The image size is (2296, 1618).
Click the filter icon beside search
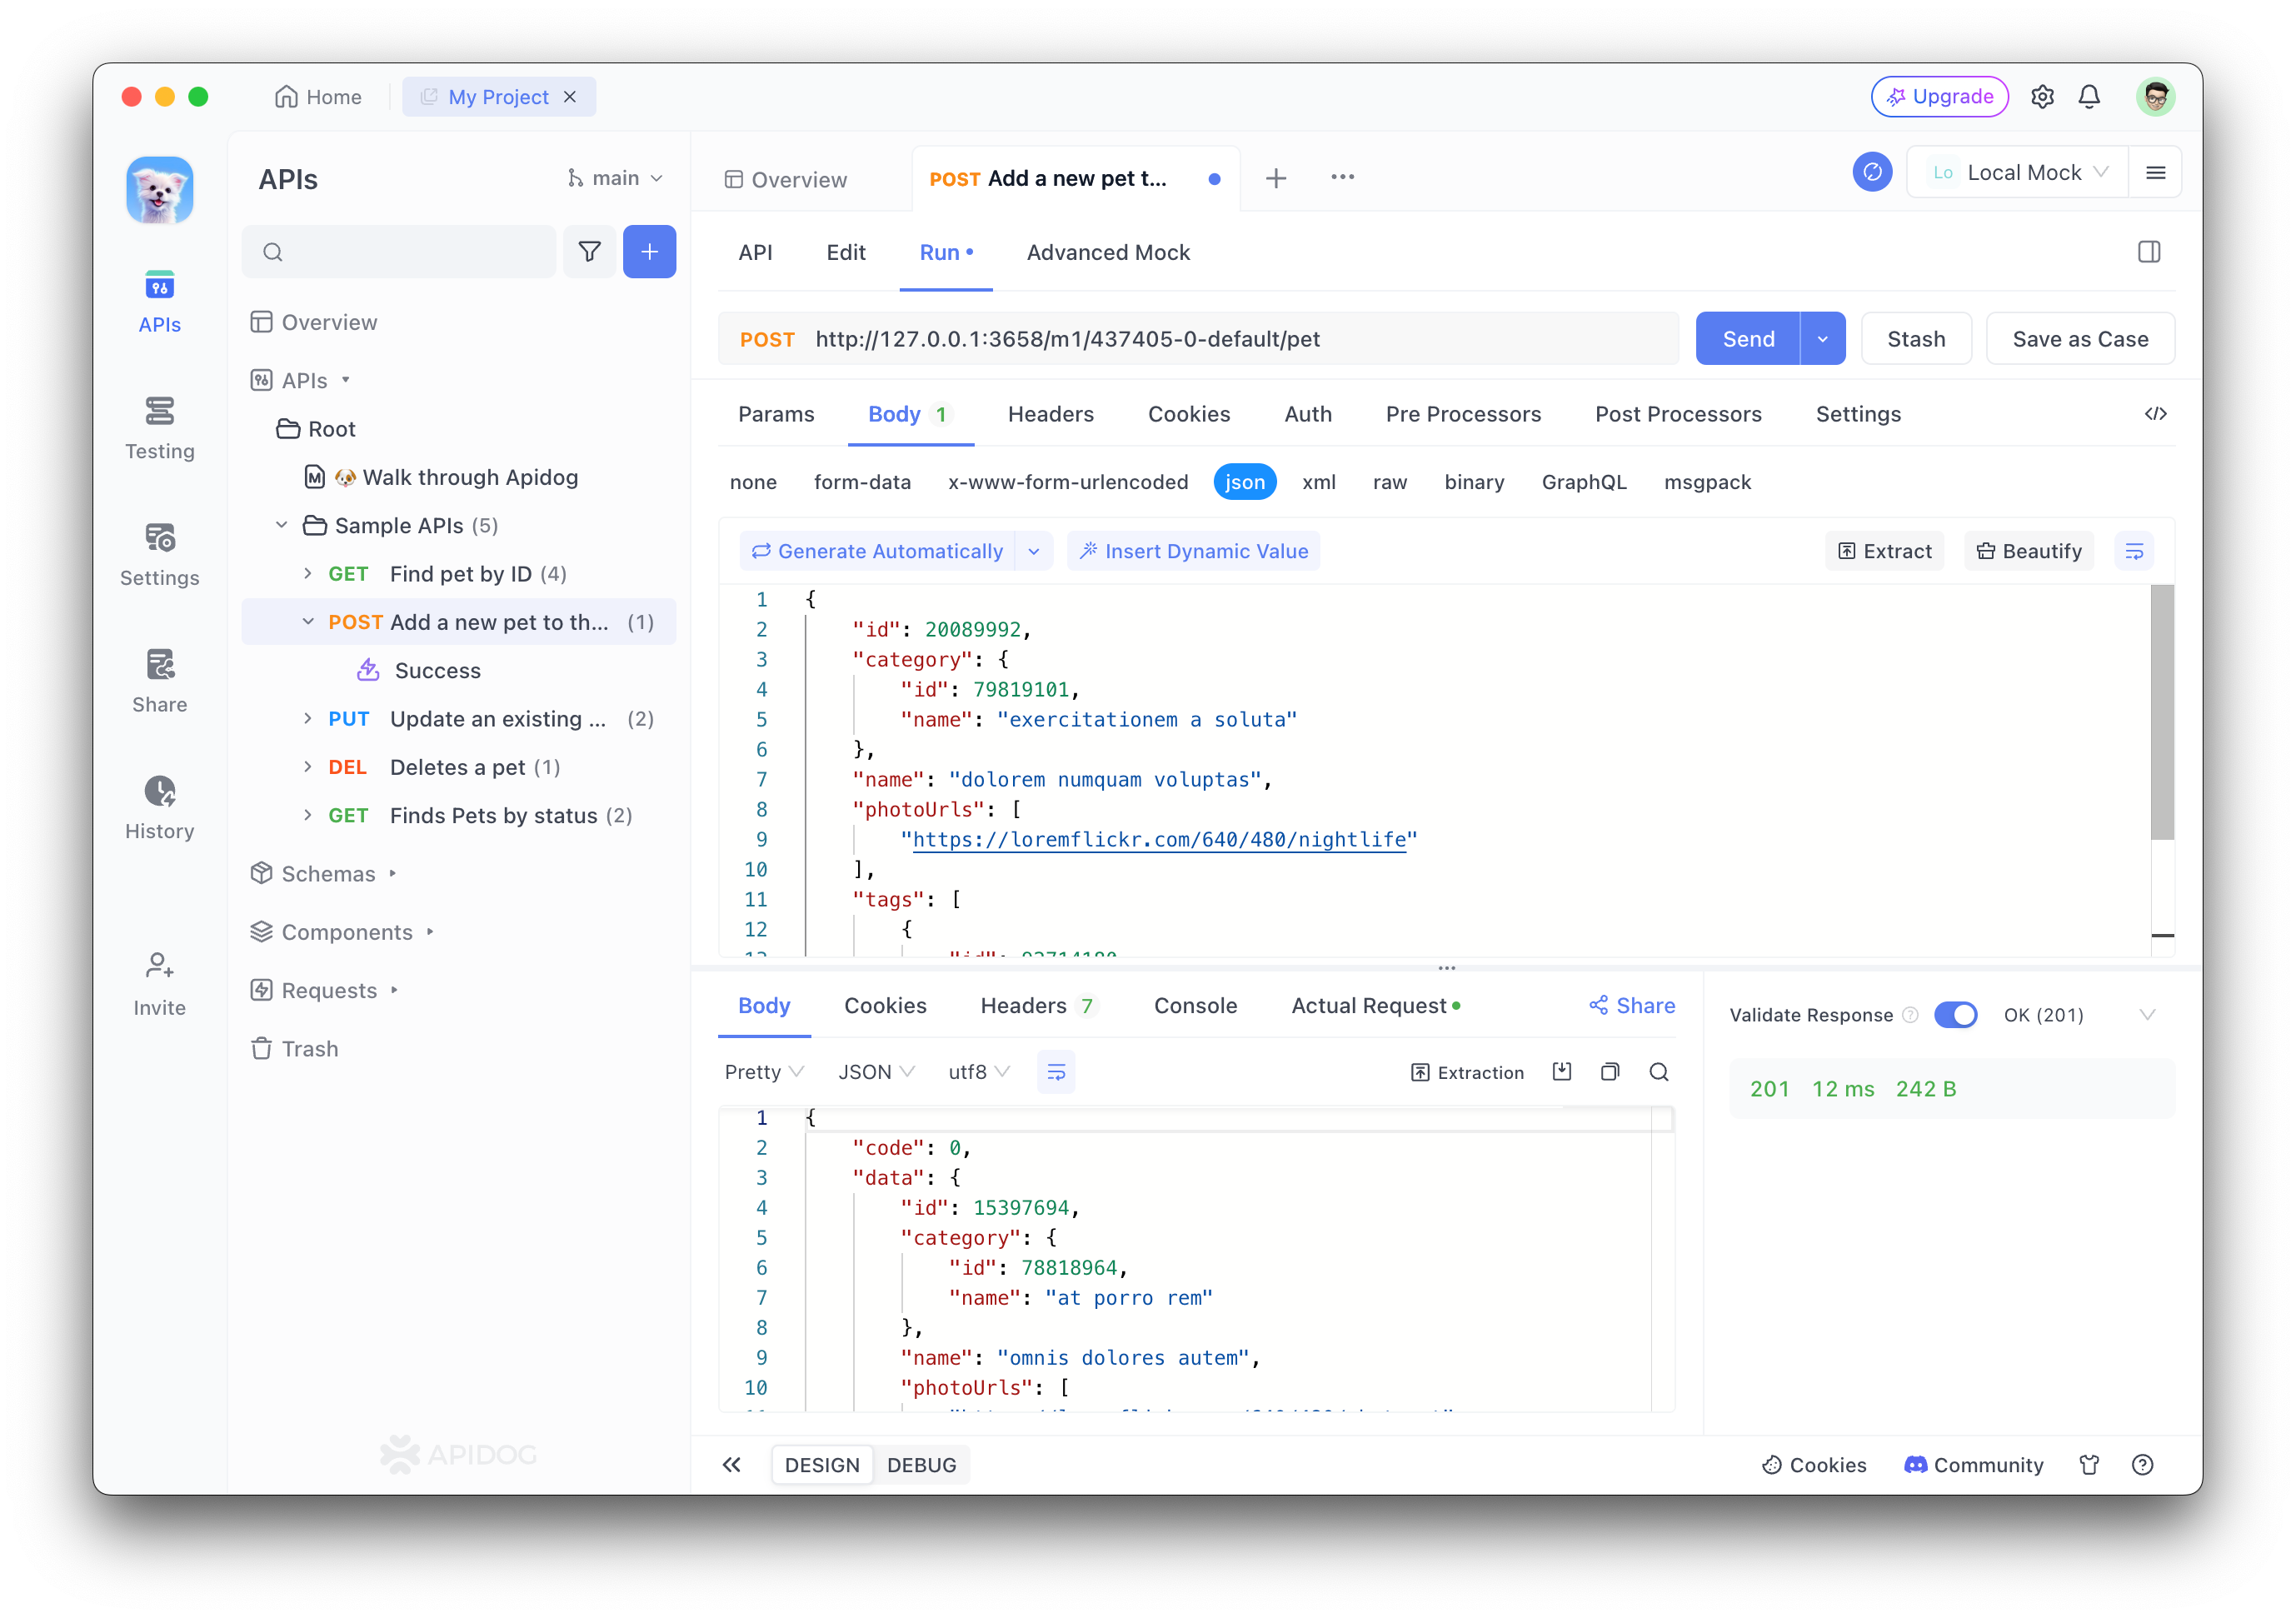click(x=589, y=252)
